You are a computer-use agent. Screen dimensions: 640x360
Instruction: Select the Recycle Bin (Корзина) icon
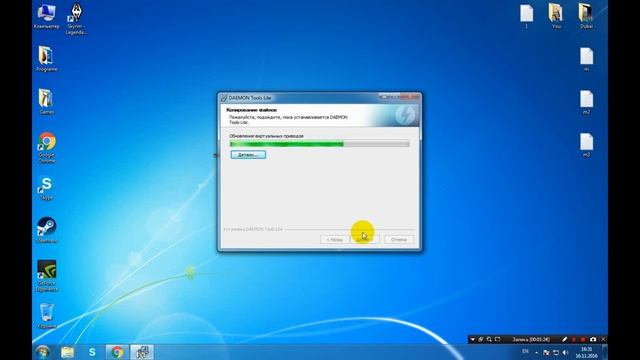point(47,316)
